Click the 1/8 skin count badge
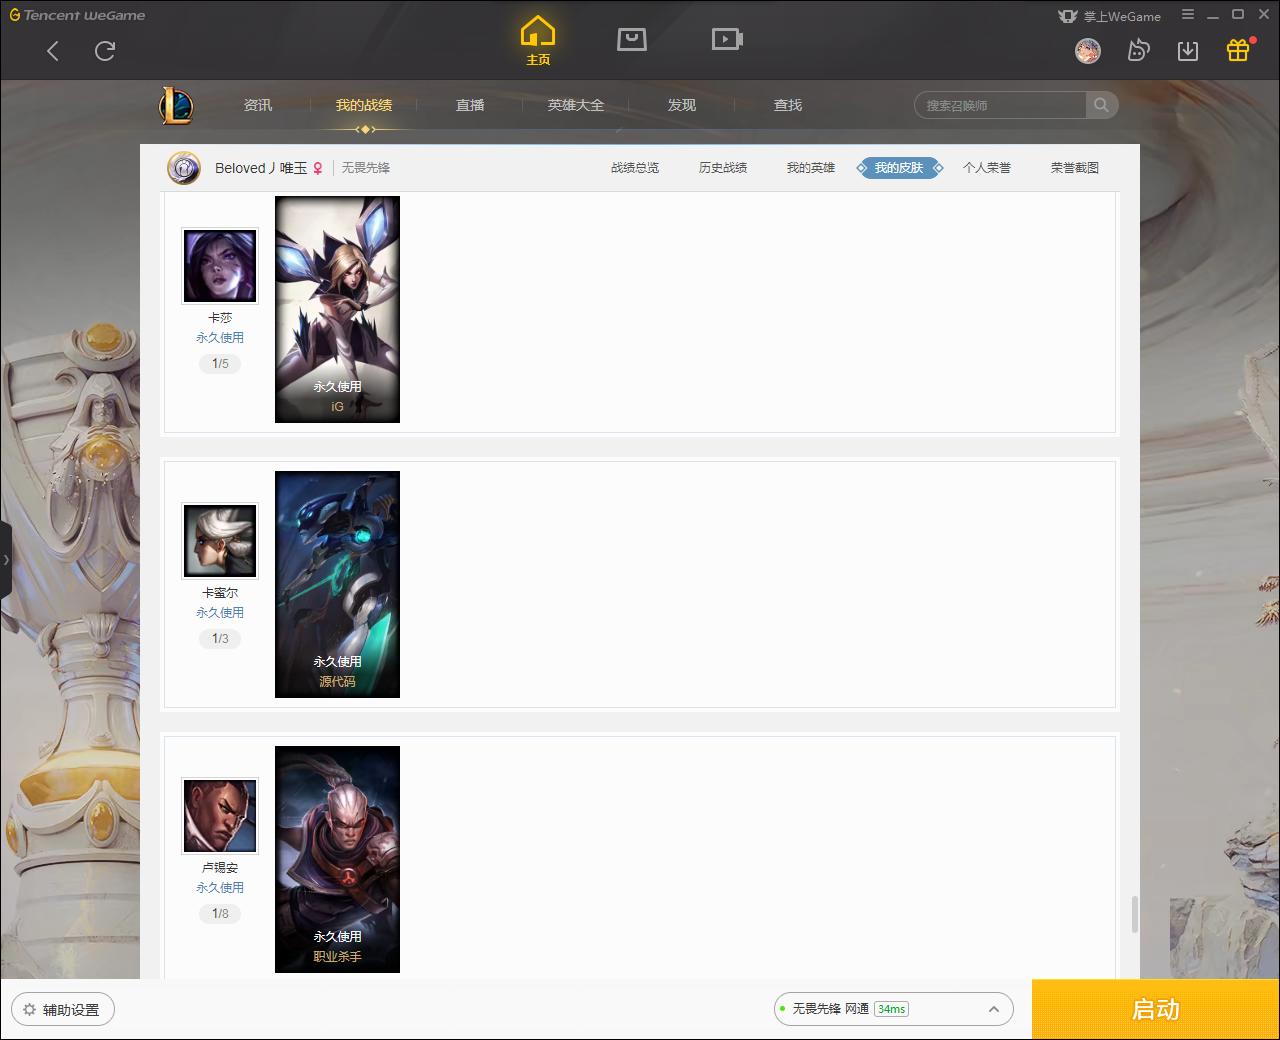 click(x=220, y=914)
